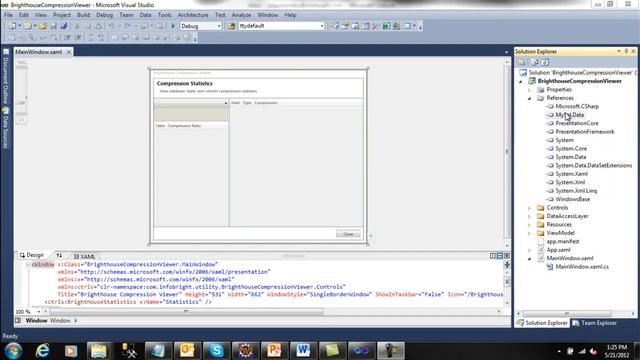Click the Open File toolbar icon

43,26
